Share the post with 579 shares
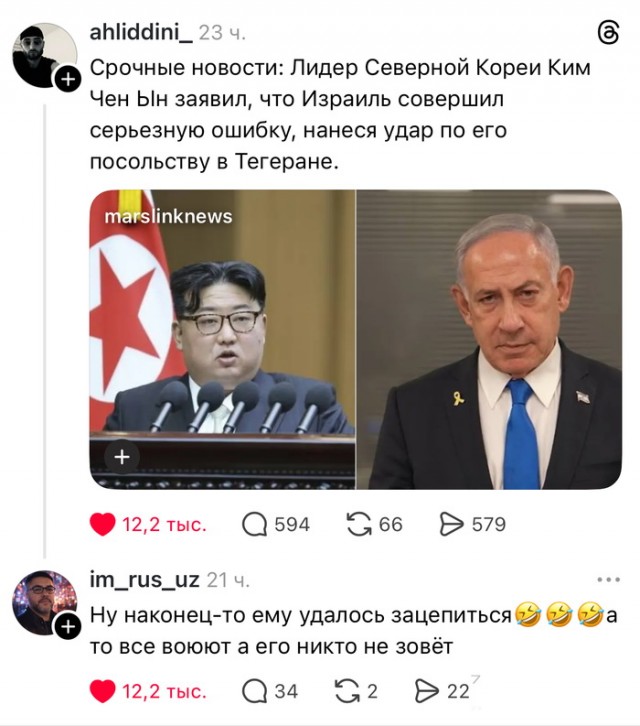This screenshot has width=640, height=726. [451, 525]
